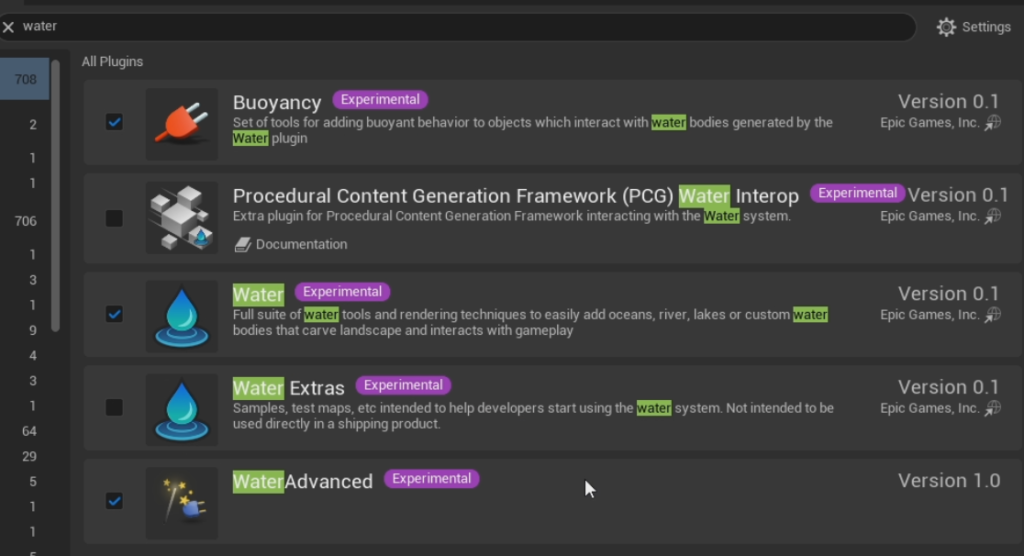1024x556 pixels.
Task: Click the Water Extras droplet icon
Action: 182,410
